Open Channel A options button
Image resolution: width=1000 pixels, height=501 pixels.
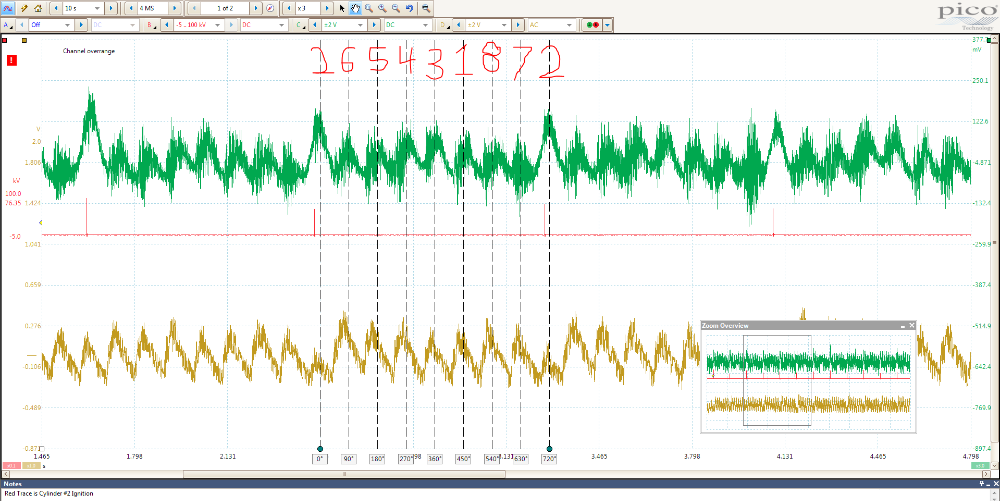pyautogui.click(x=8, y=24)
